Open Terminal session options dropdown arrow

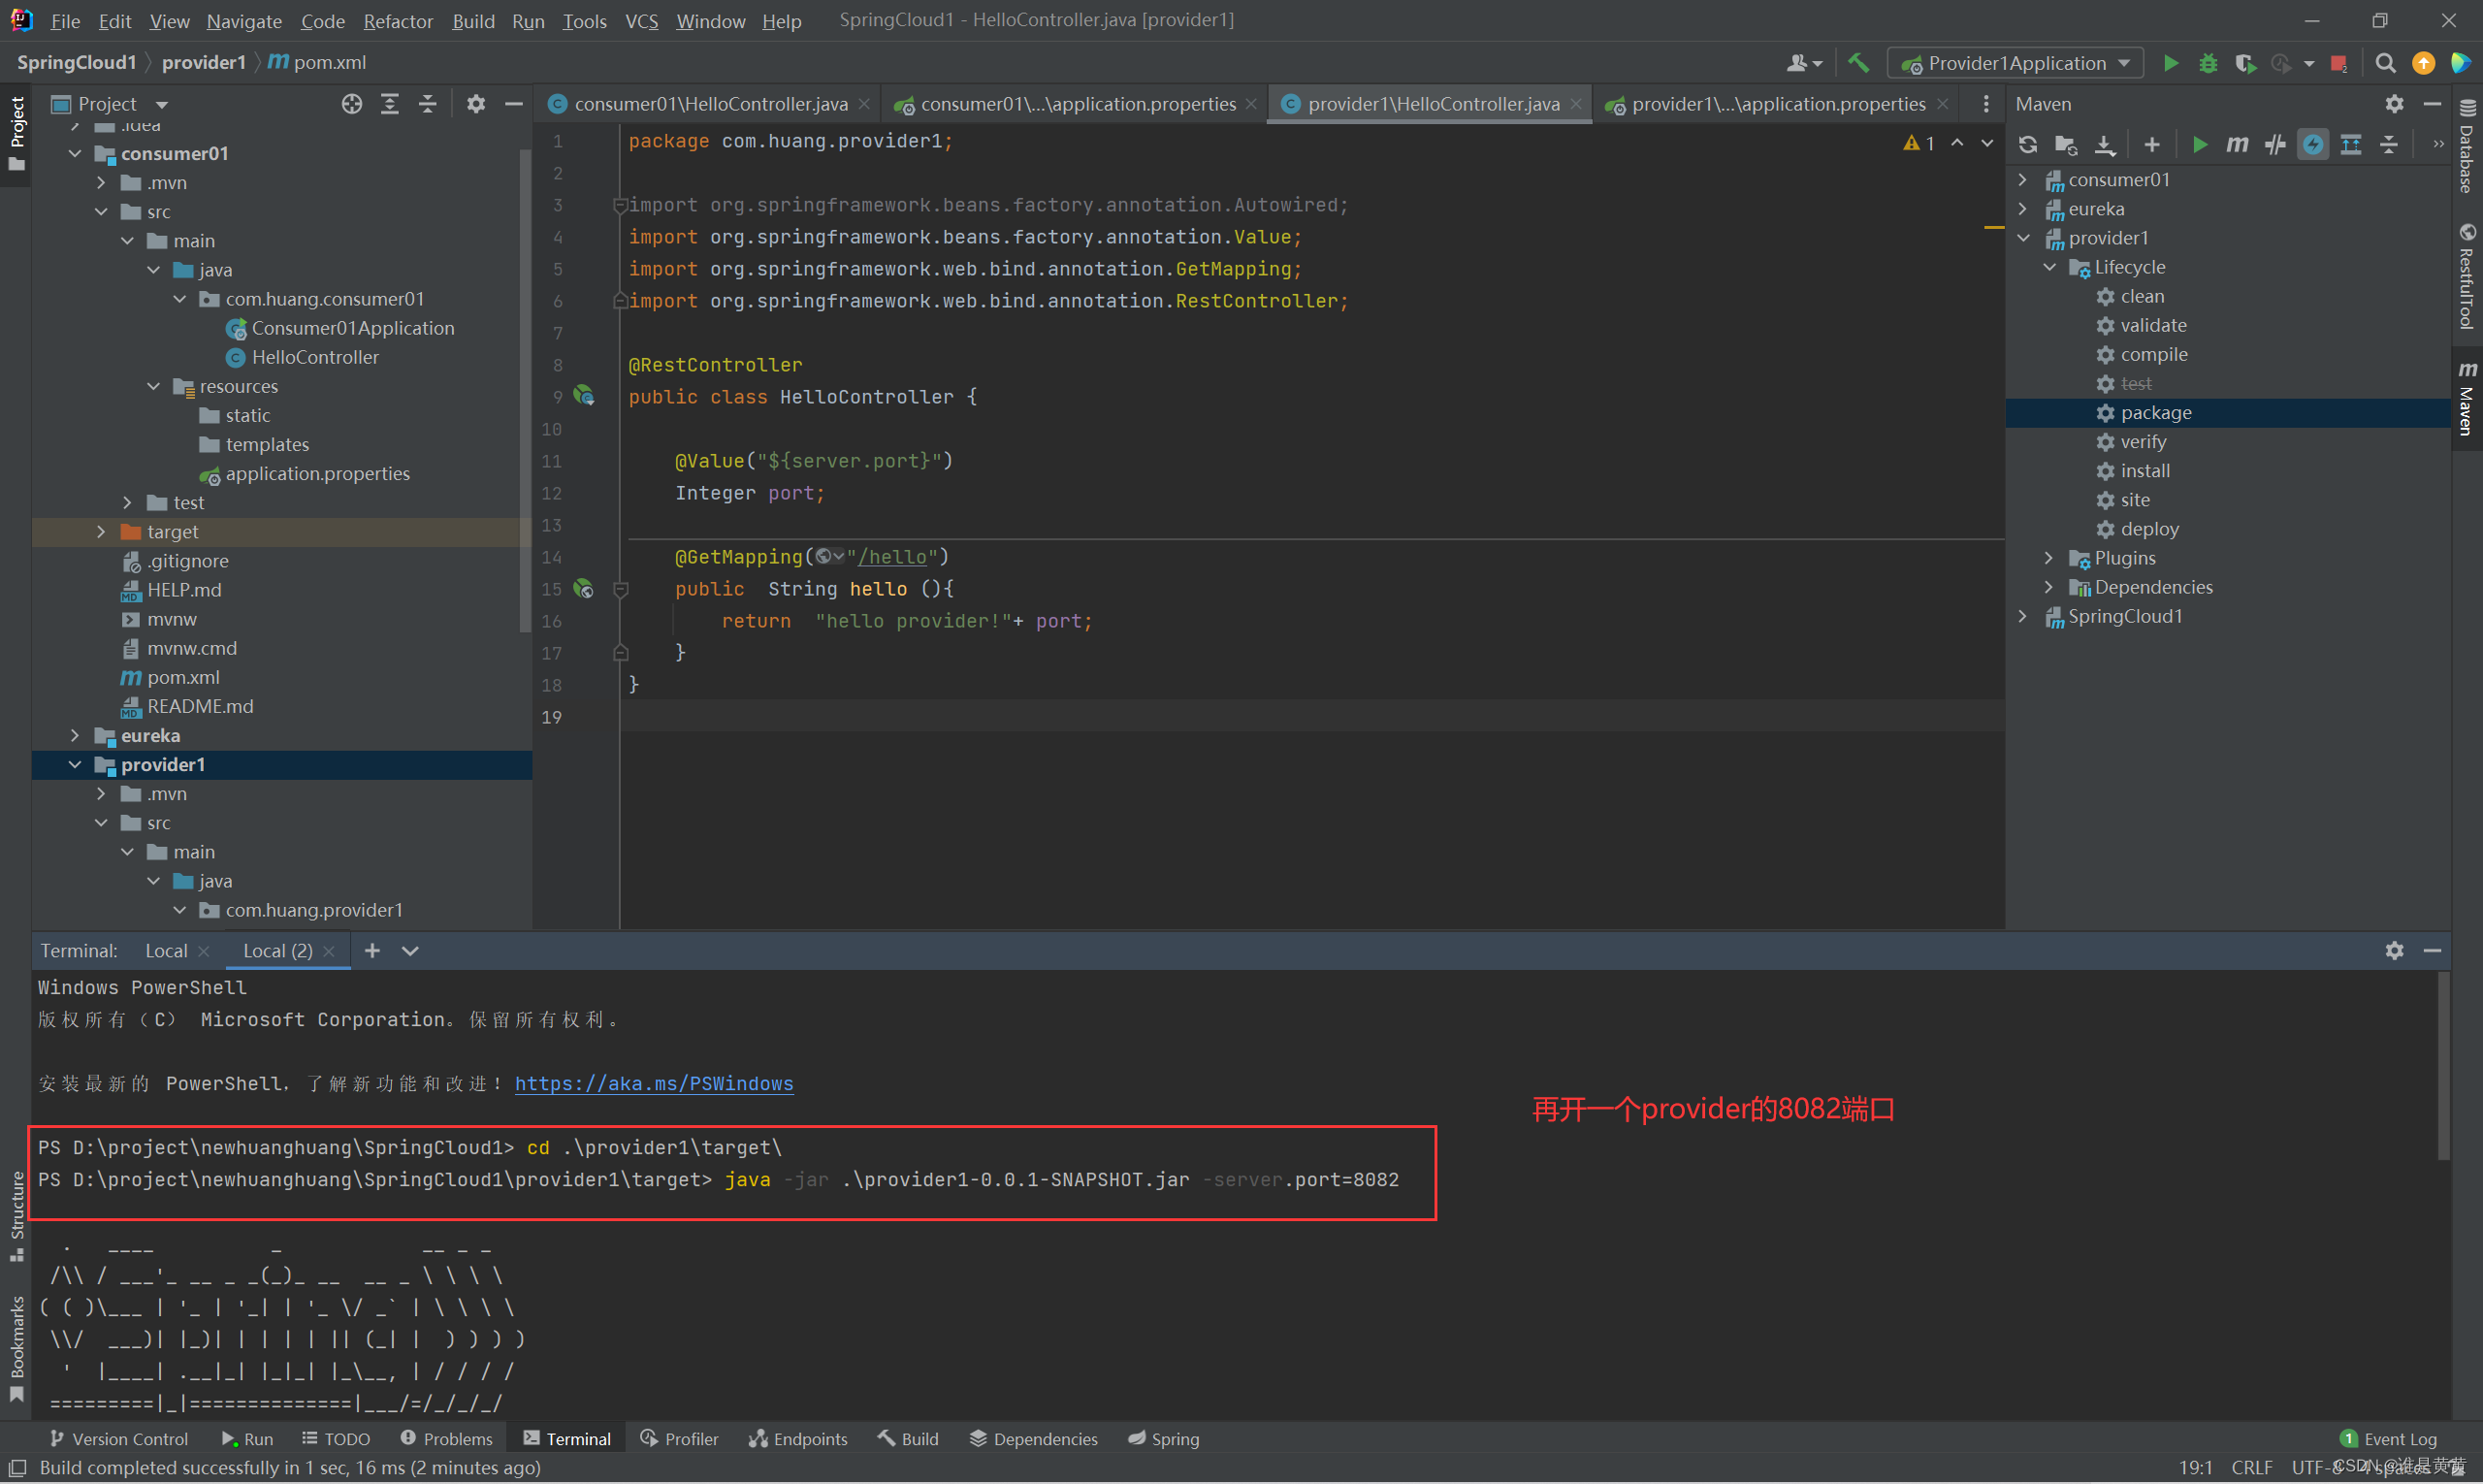[410, 950]
